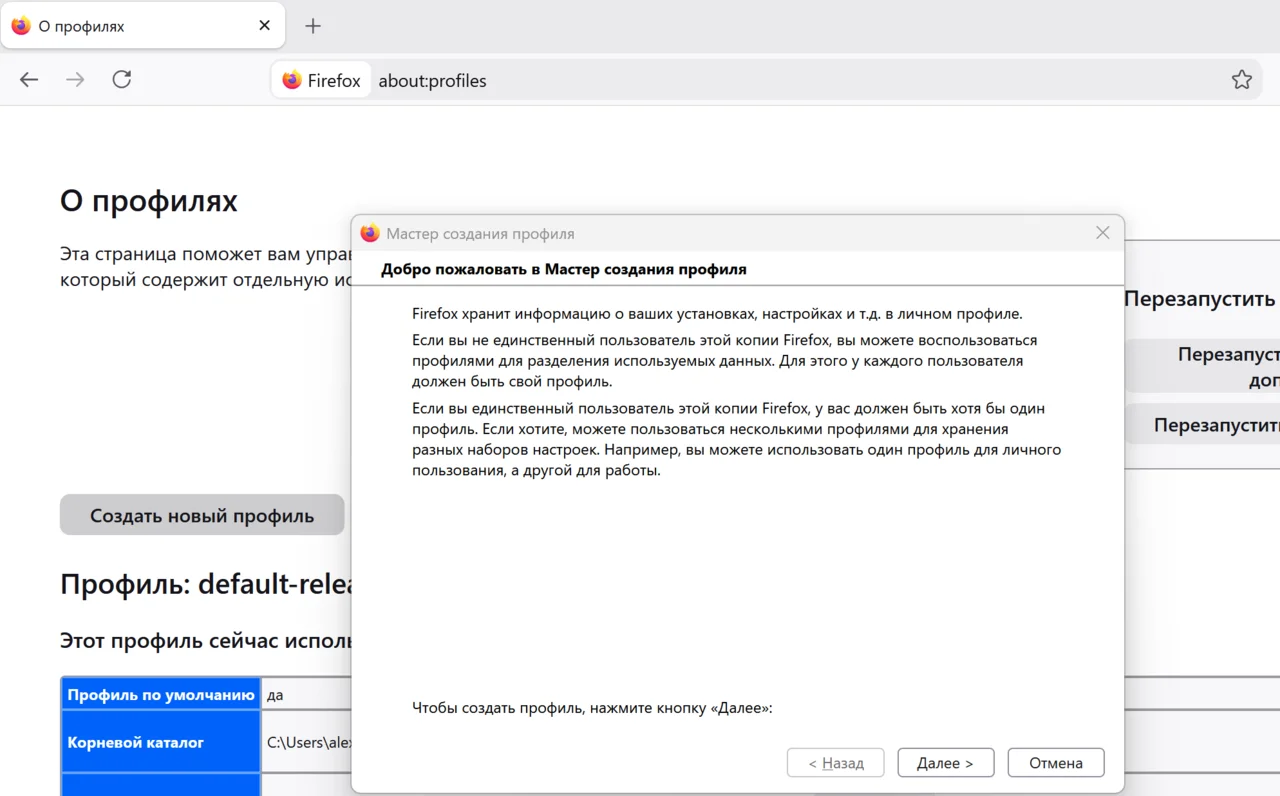Screen dimensions: 1280x796
Task: Close the "О профилях" tab
Action: point(264,26)
